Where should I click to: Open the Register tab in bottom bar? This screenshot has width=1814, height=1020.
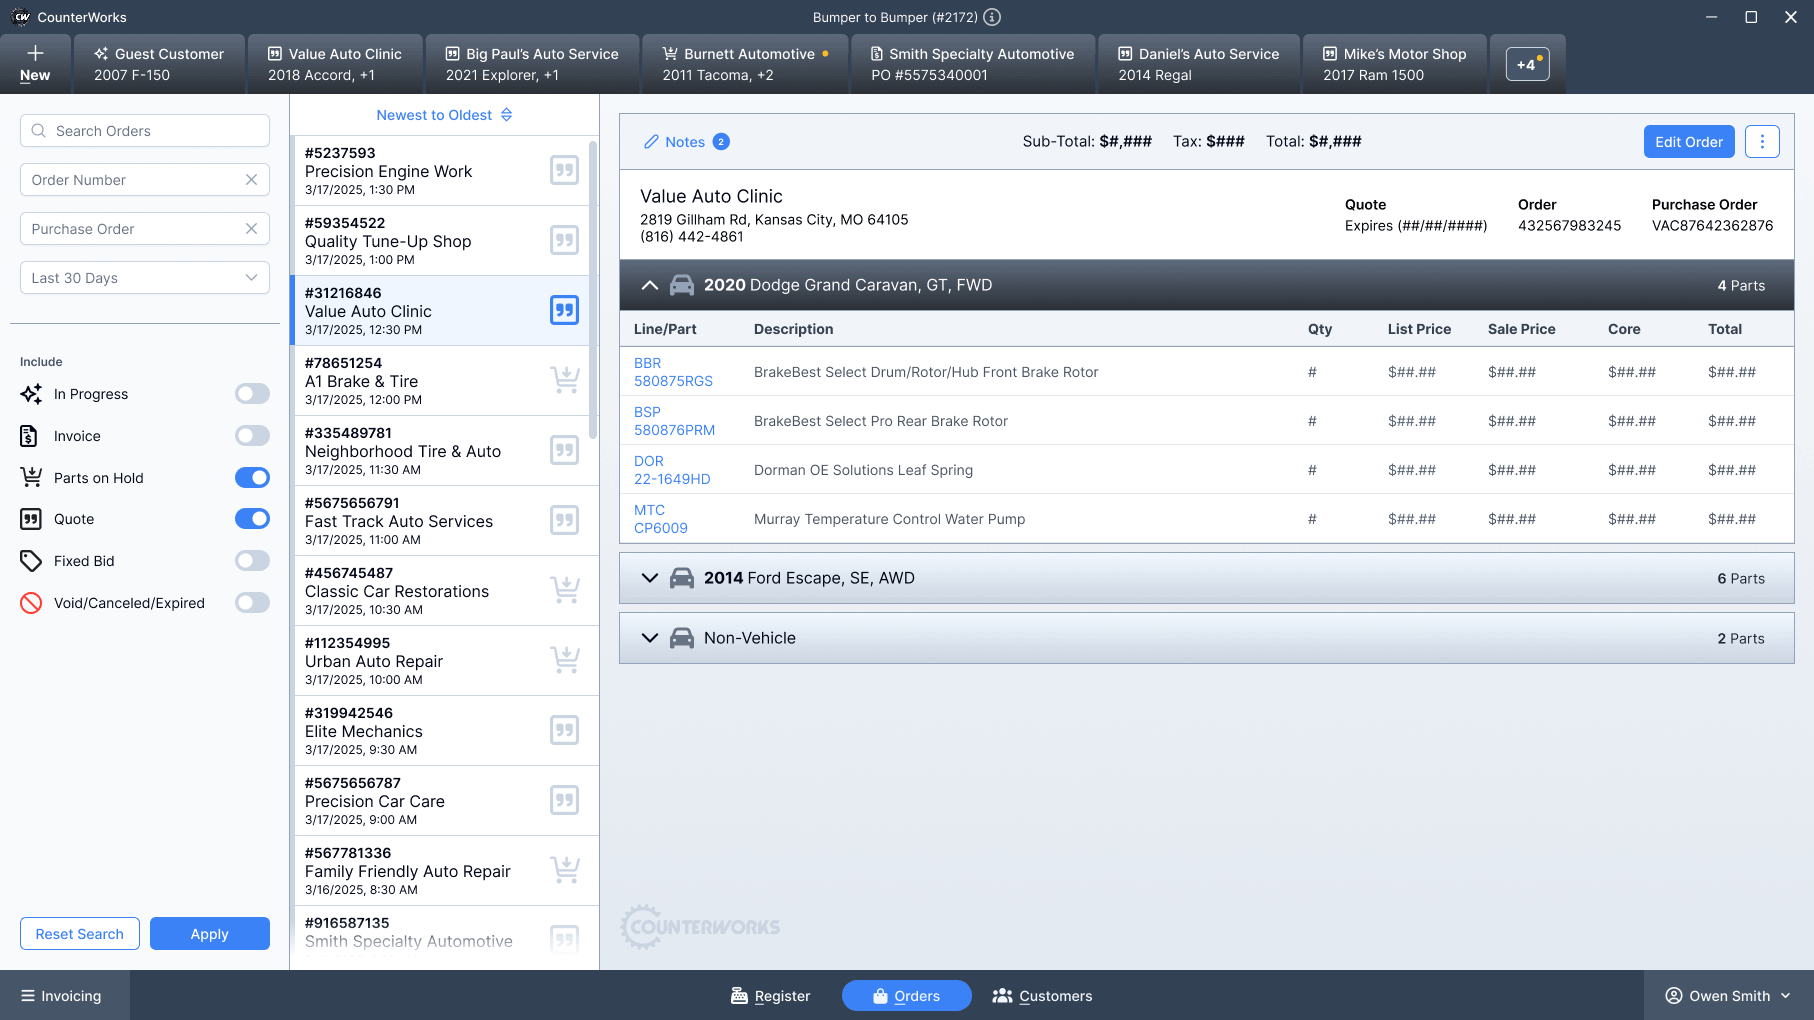770,996
